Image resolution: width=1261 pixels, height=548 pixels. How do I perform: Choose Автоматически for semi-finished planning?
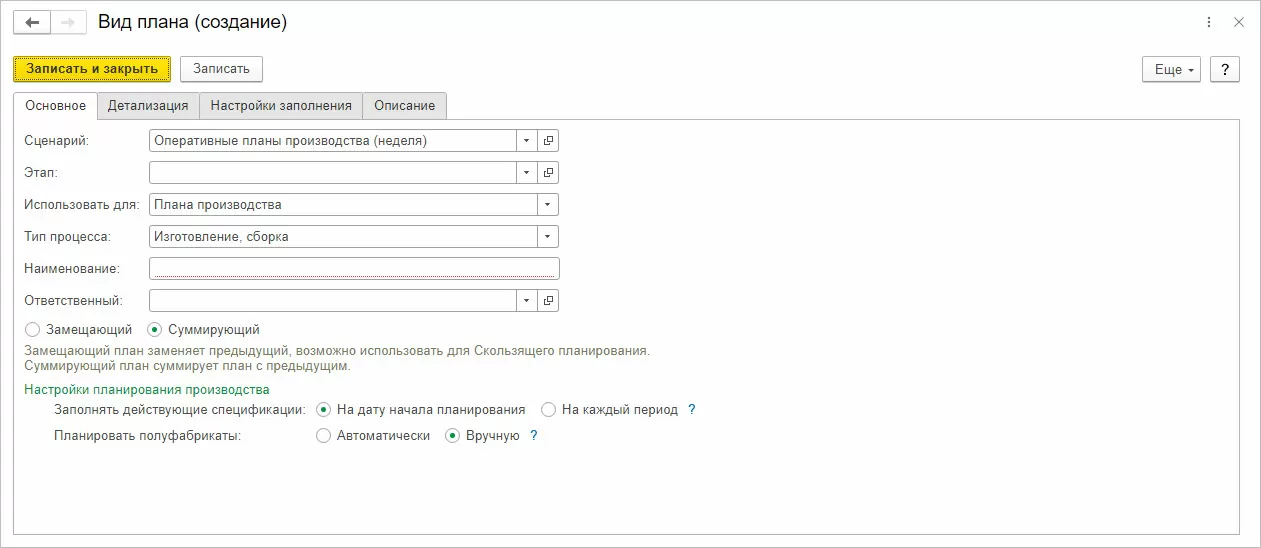pyautogui.click(x=323, y=435)
